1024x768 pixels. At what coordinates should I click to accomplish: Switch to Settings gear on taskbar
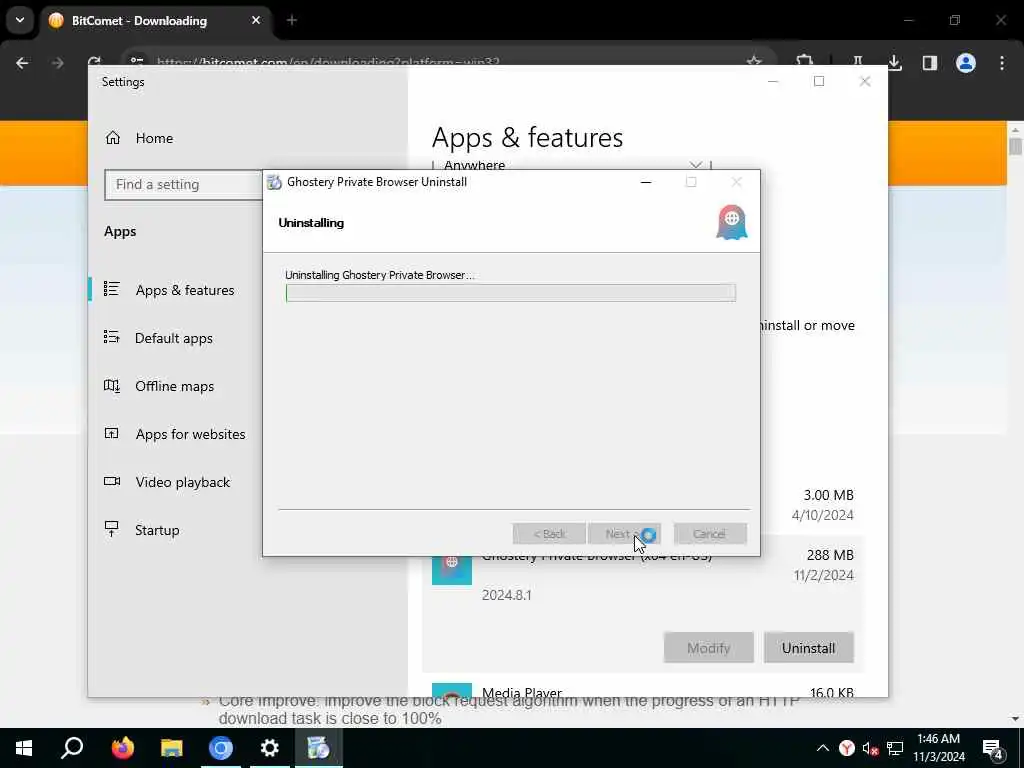[270, 748]
